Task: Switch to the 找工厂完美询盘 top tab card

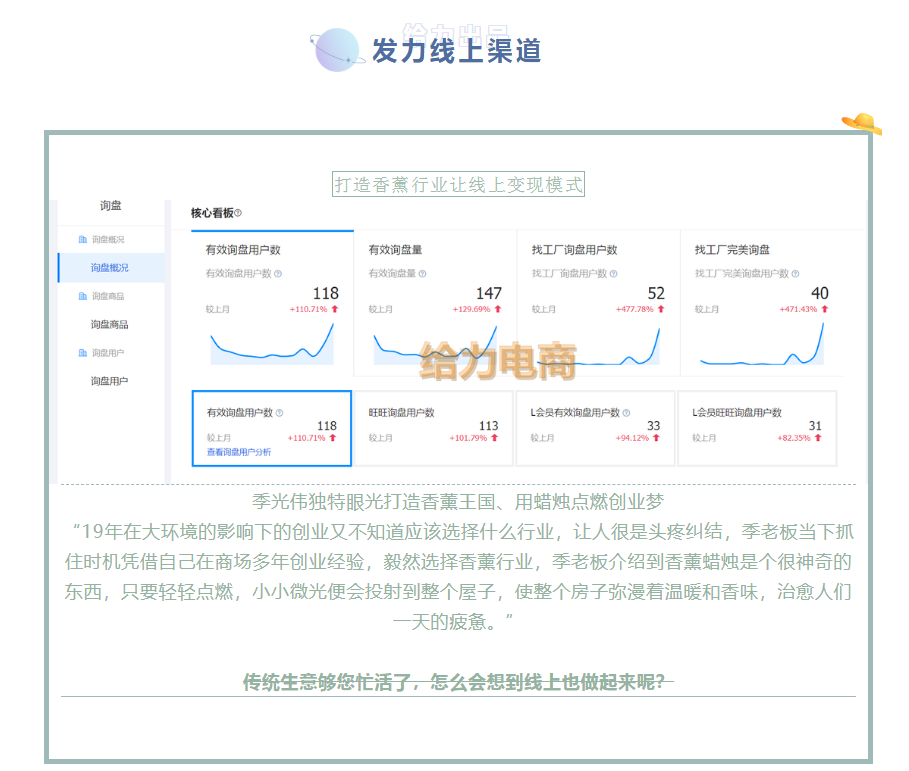Action: click(x=761, y=250)
